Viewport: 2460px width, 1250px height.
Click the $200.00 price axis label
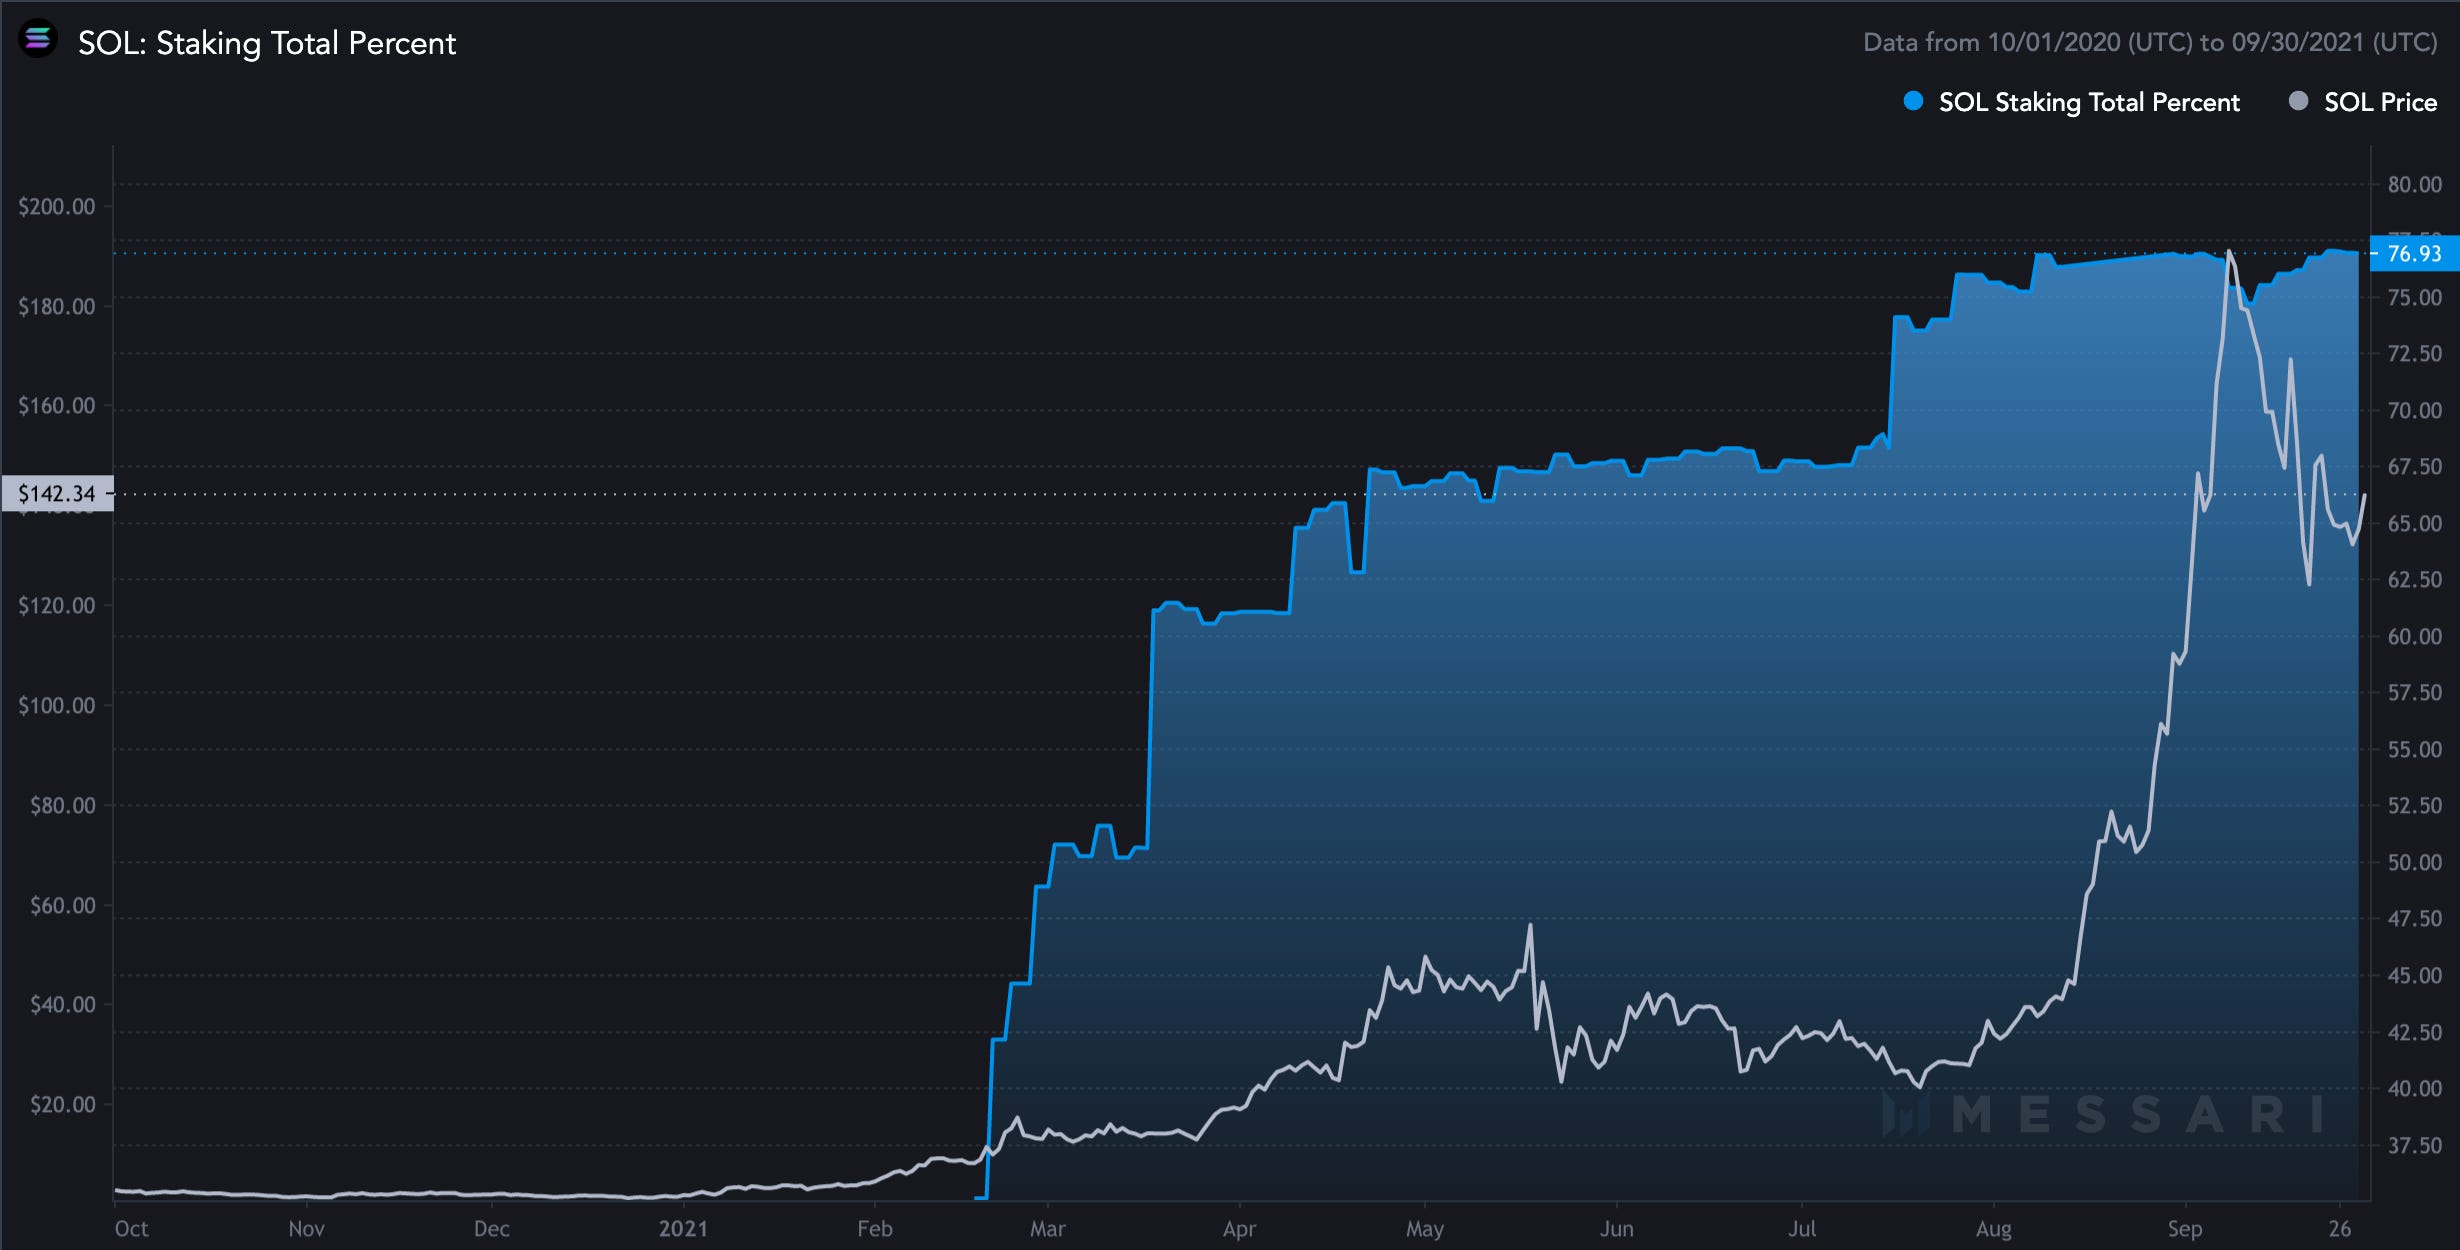57,207
